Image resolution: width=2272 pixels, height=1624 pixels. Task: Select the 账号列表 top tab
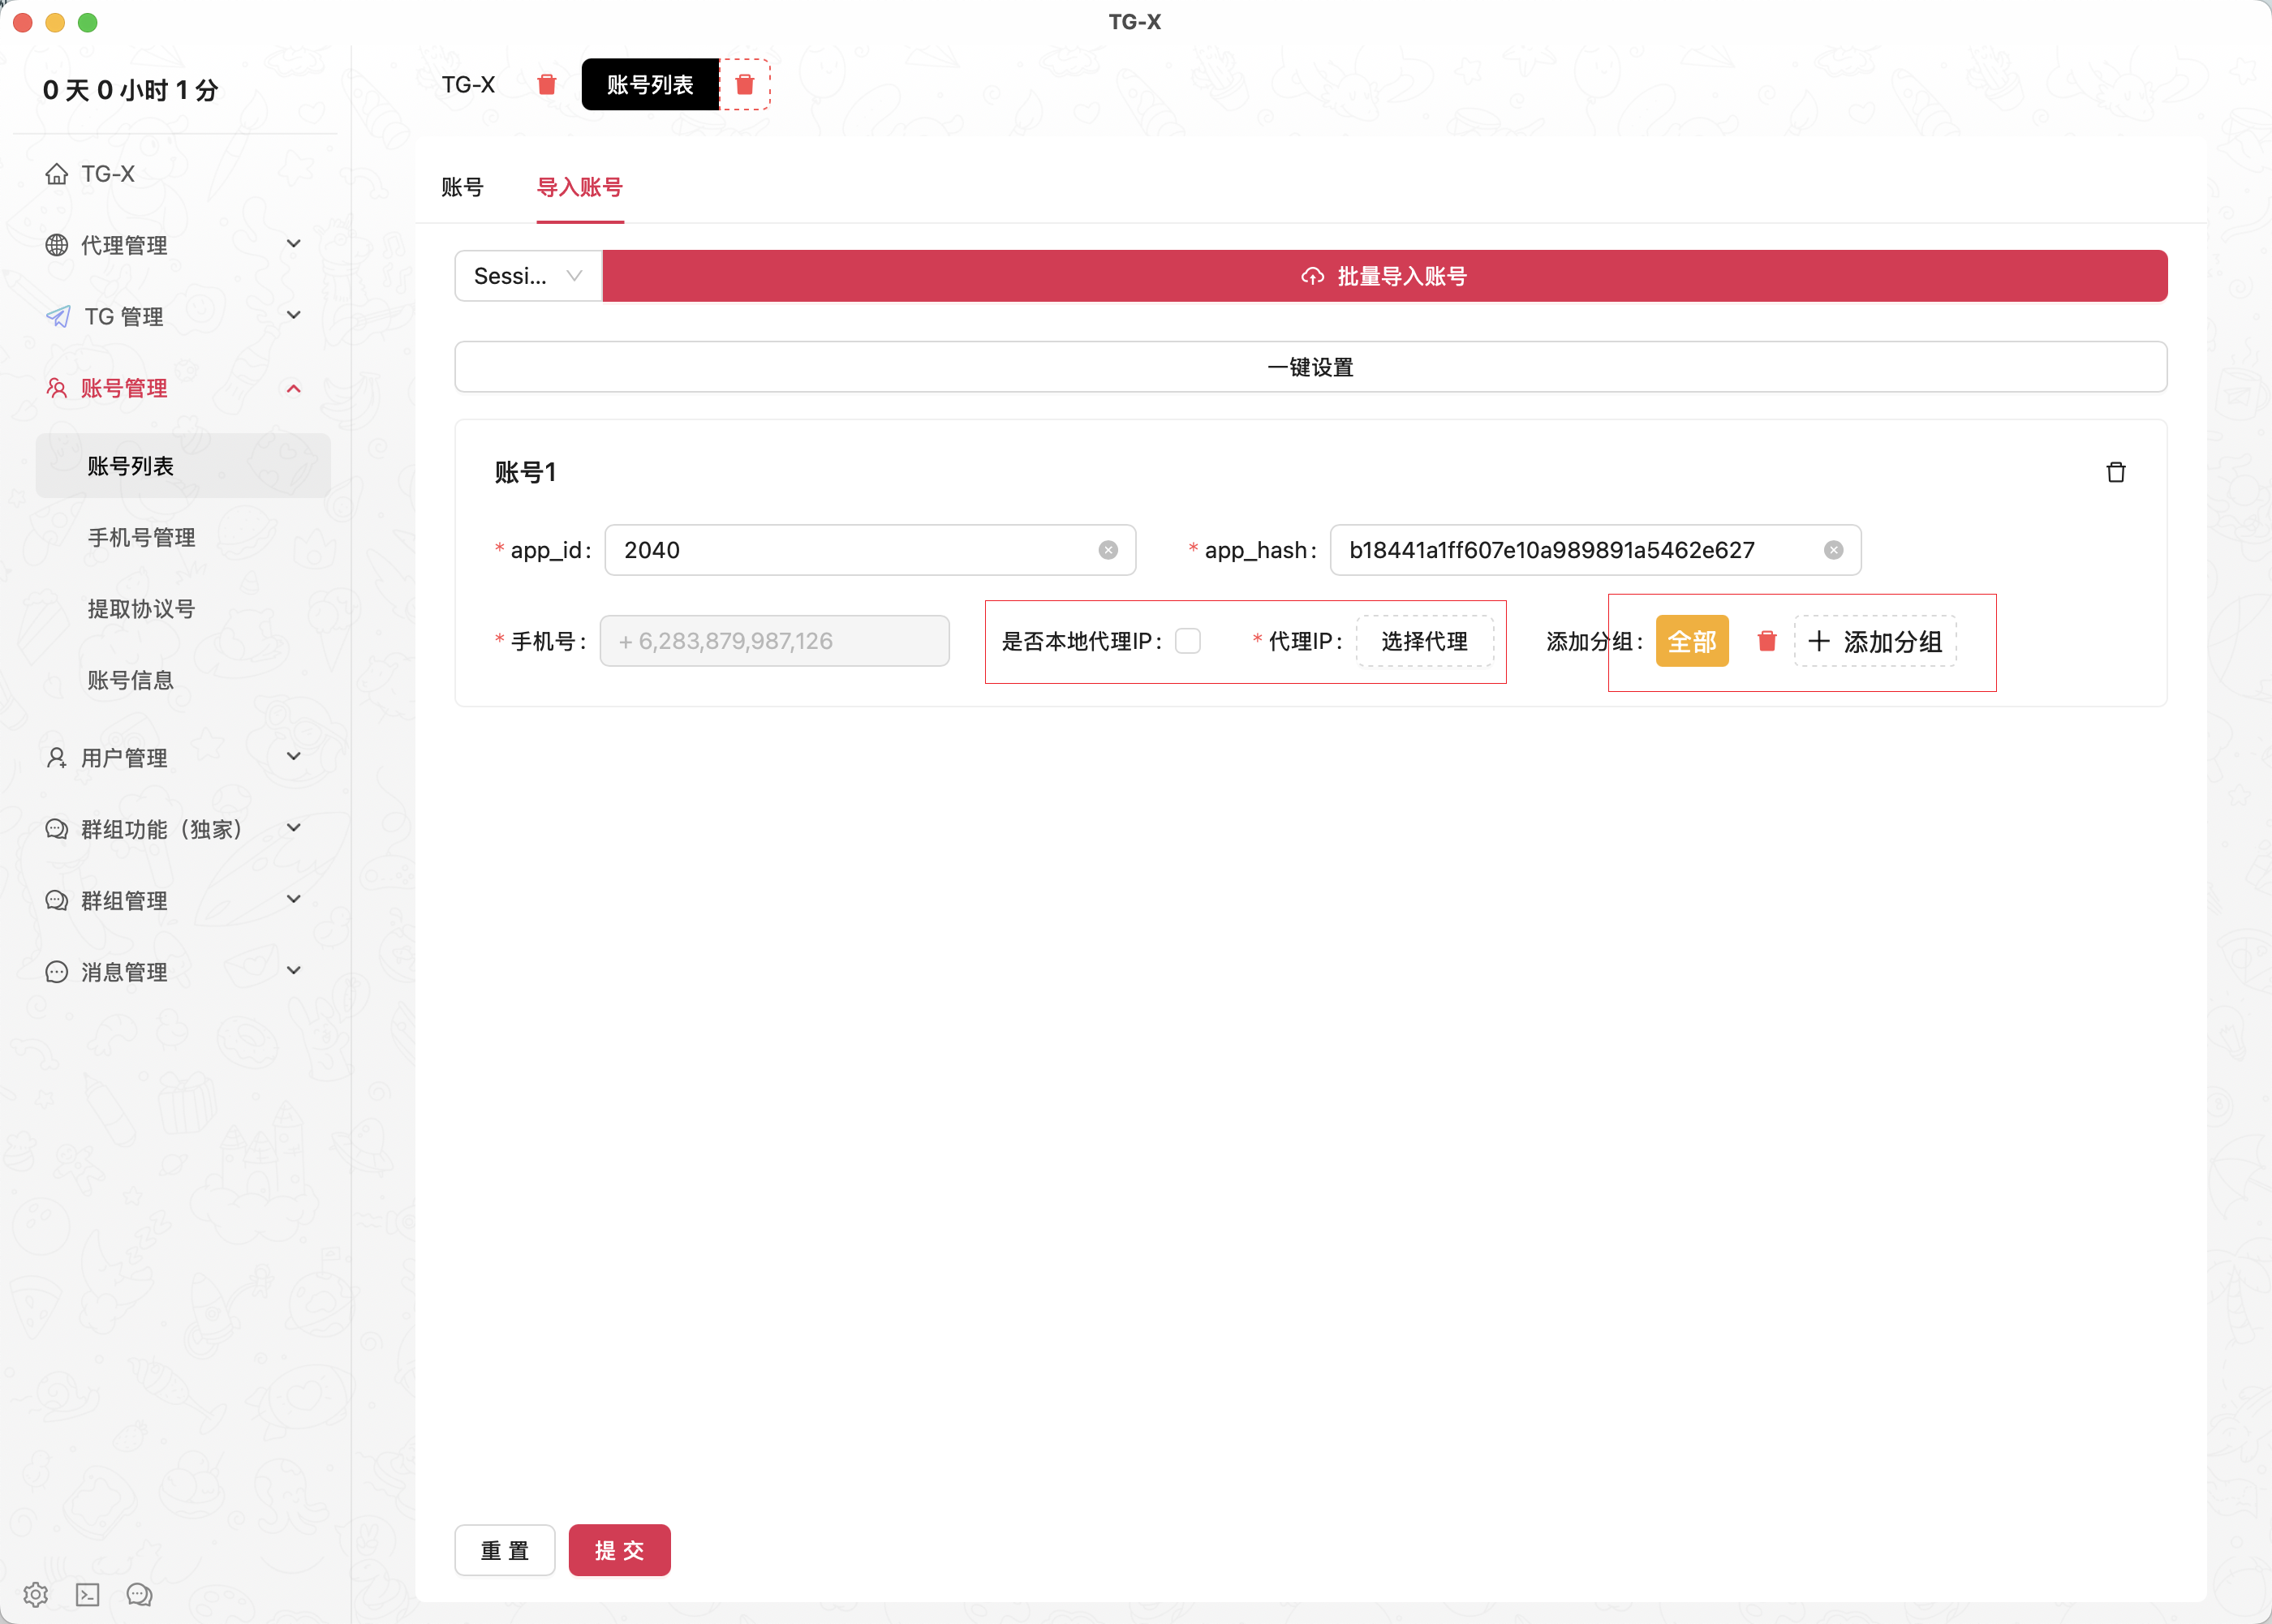point(650,84)
